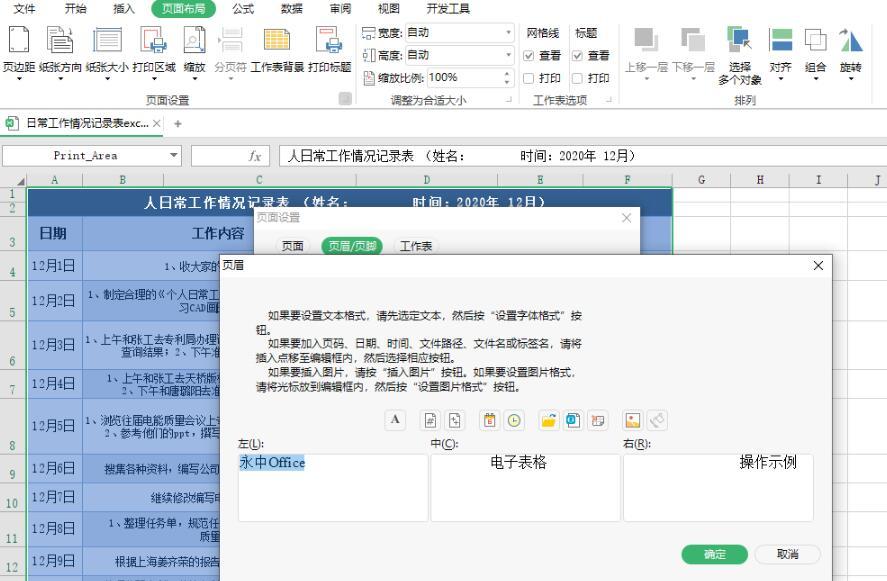887x581 pixels.
Task: Toggle 网格线 查看 checkbox
Action: (530, 56)
